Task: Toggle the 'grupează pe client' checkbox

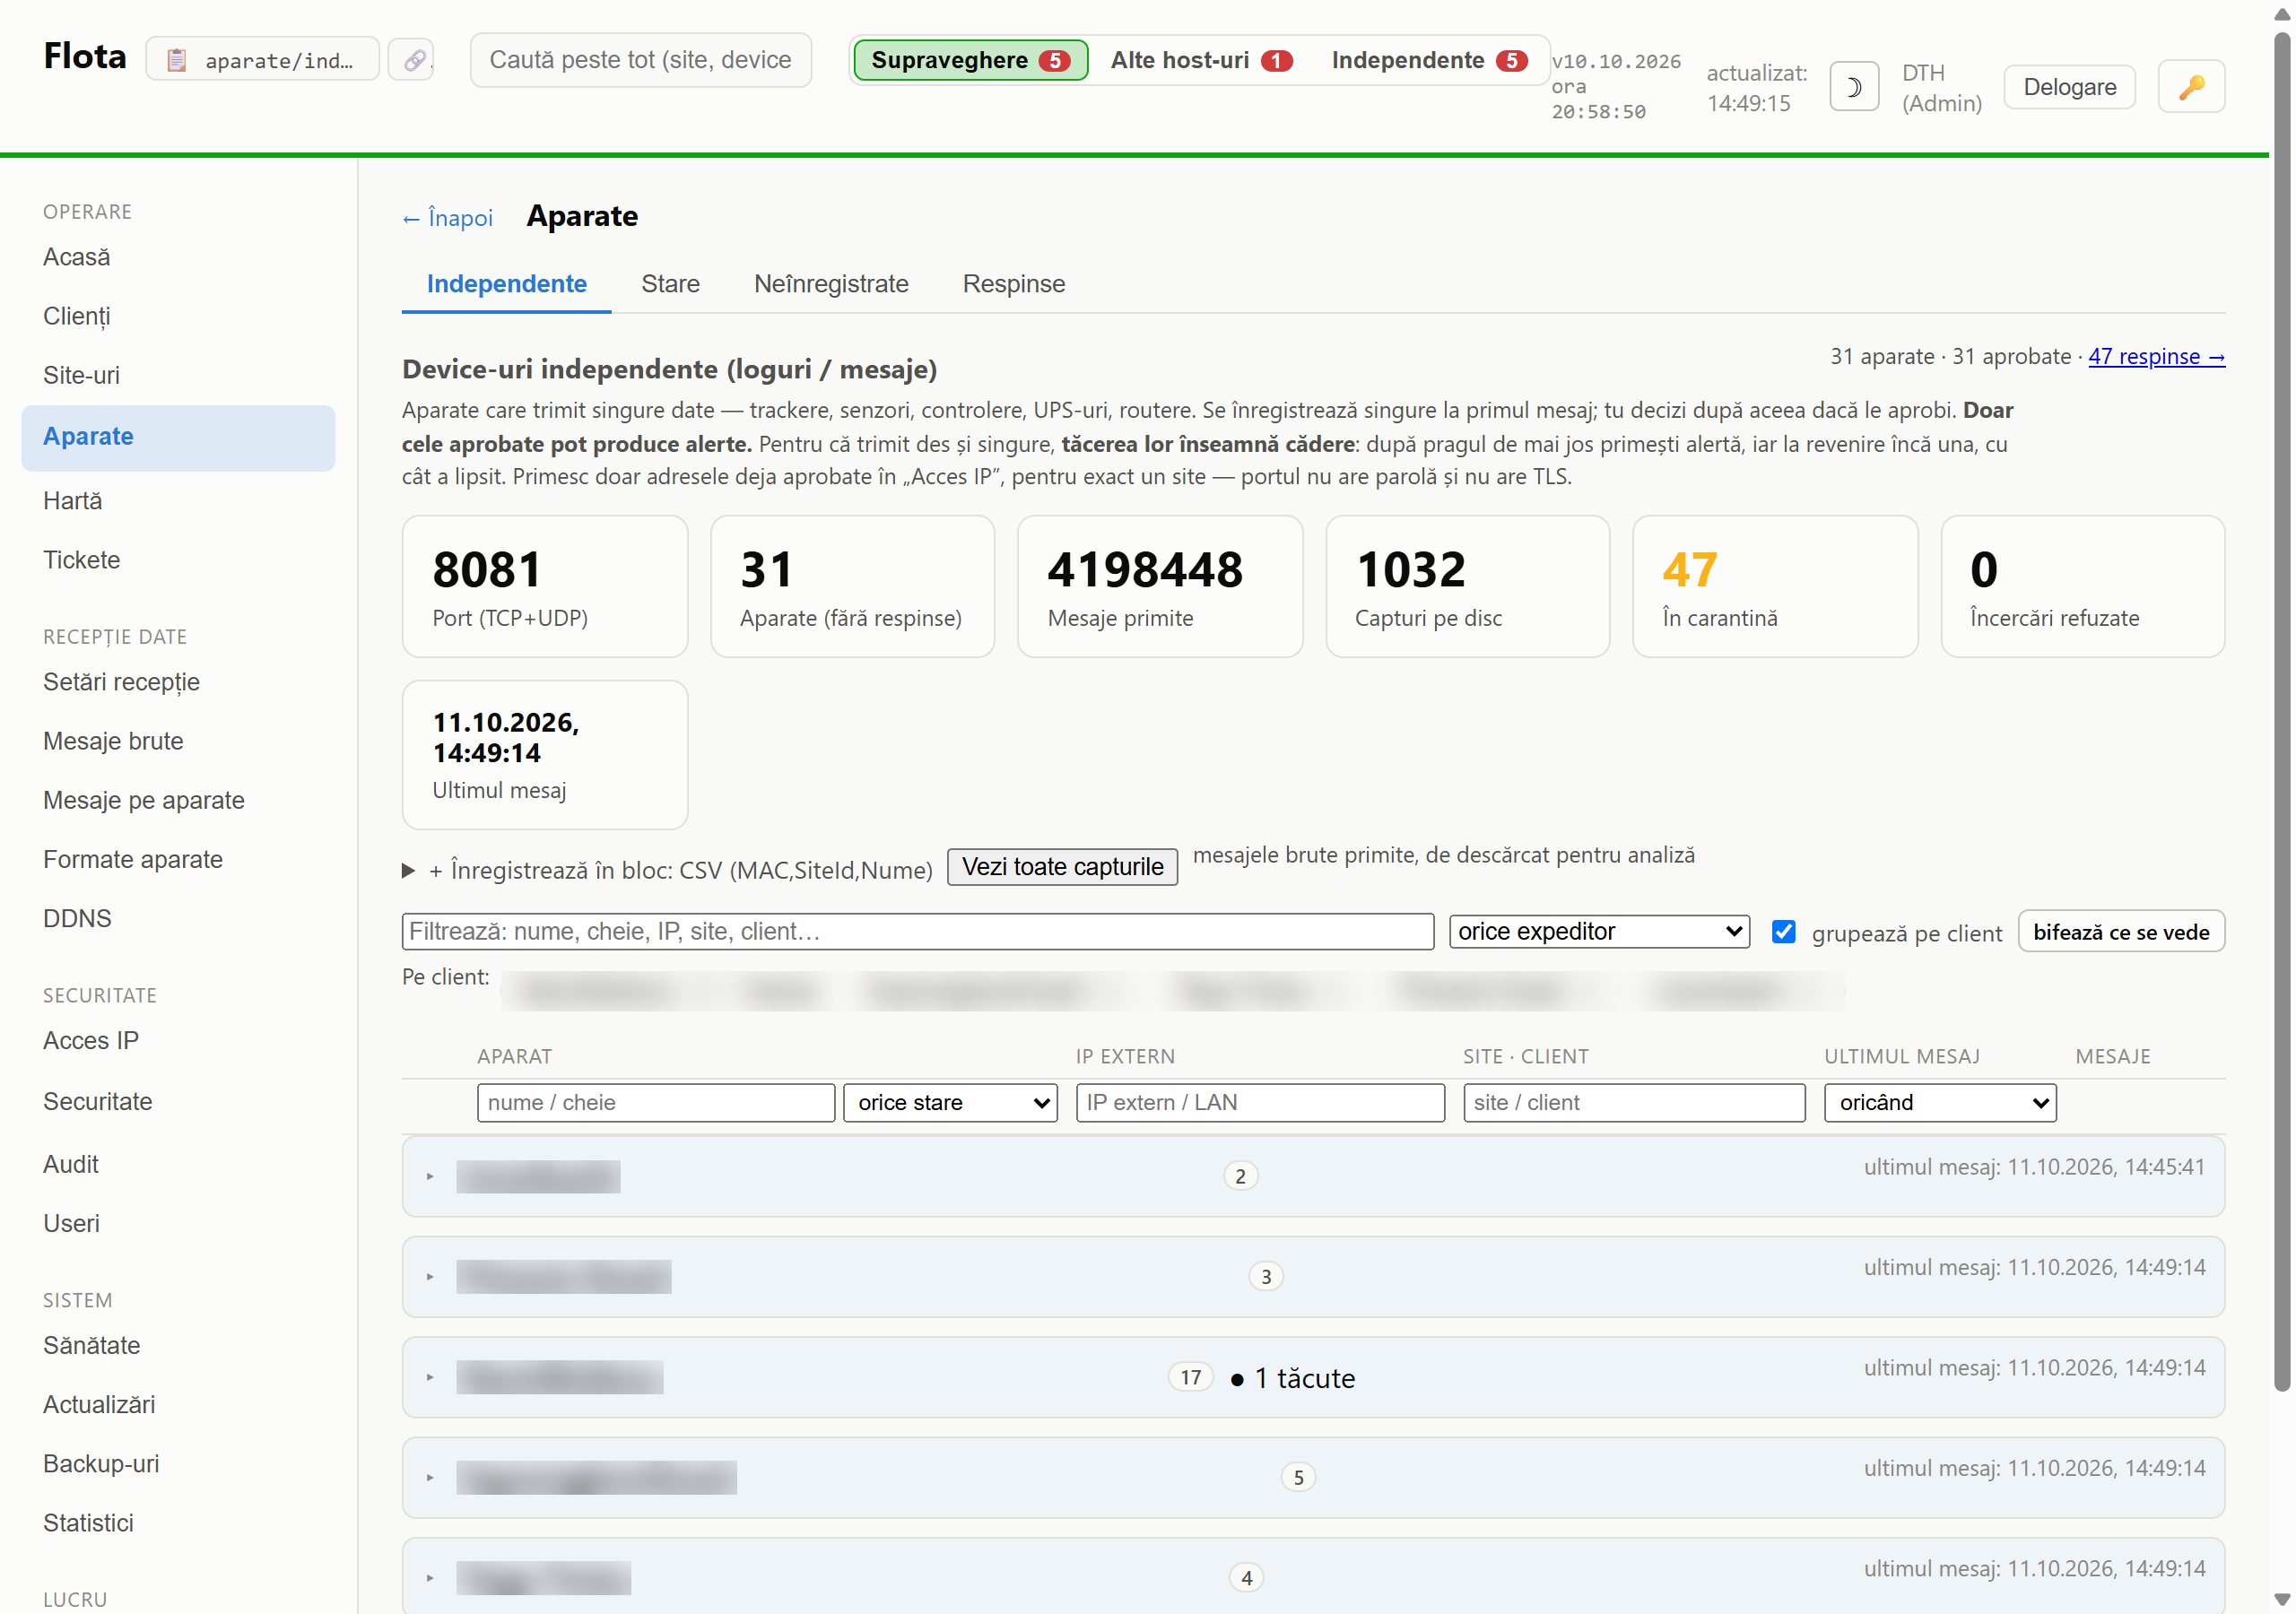Action: [1783, 931]
